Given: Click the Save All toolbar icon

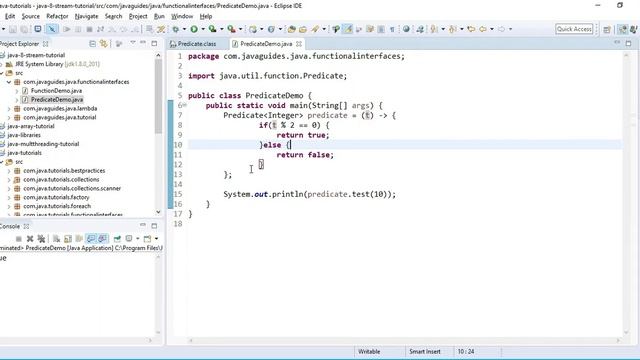Looking at the screenshot, I should coord(24,29).
